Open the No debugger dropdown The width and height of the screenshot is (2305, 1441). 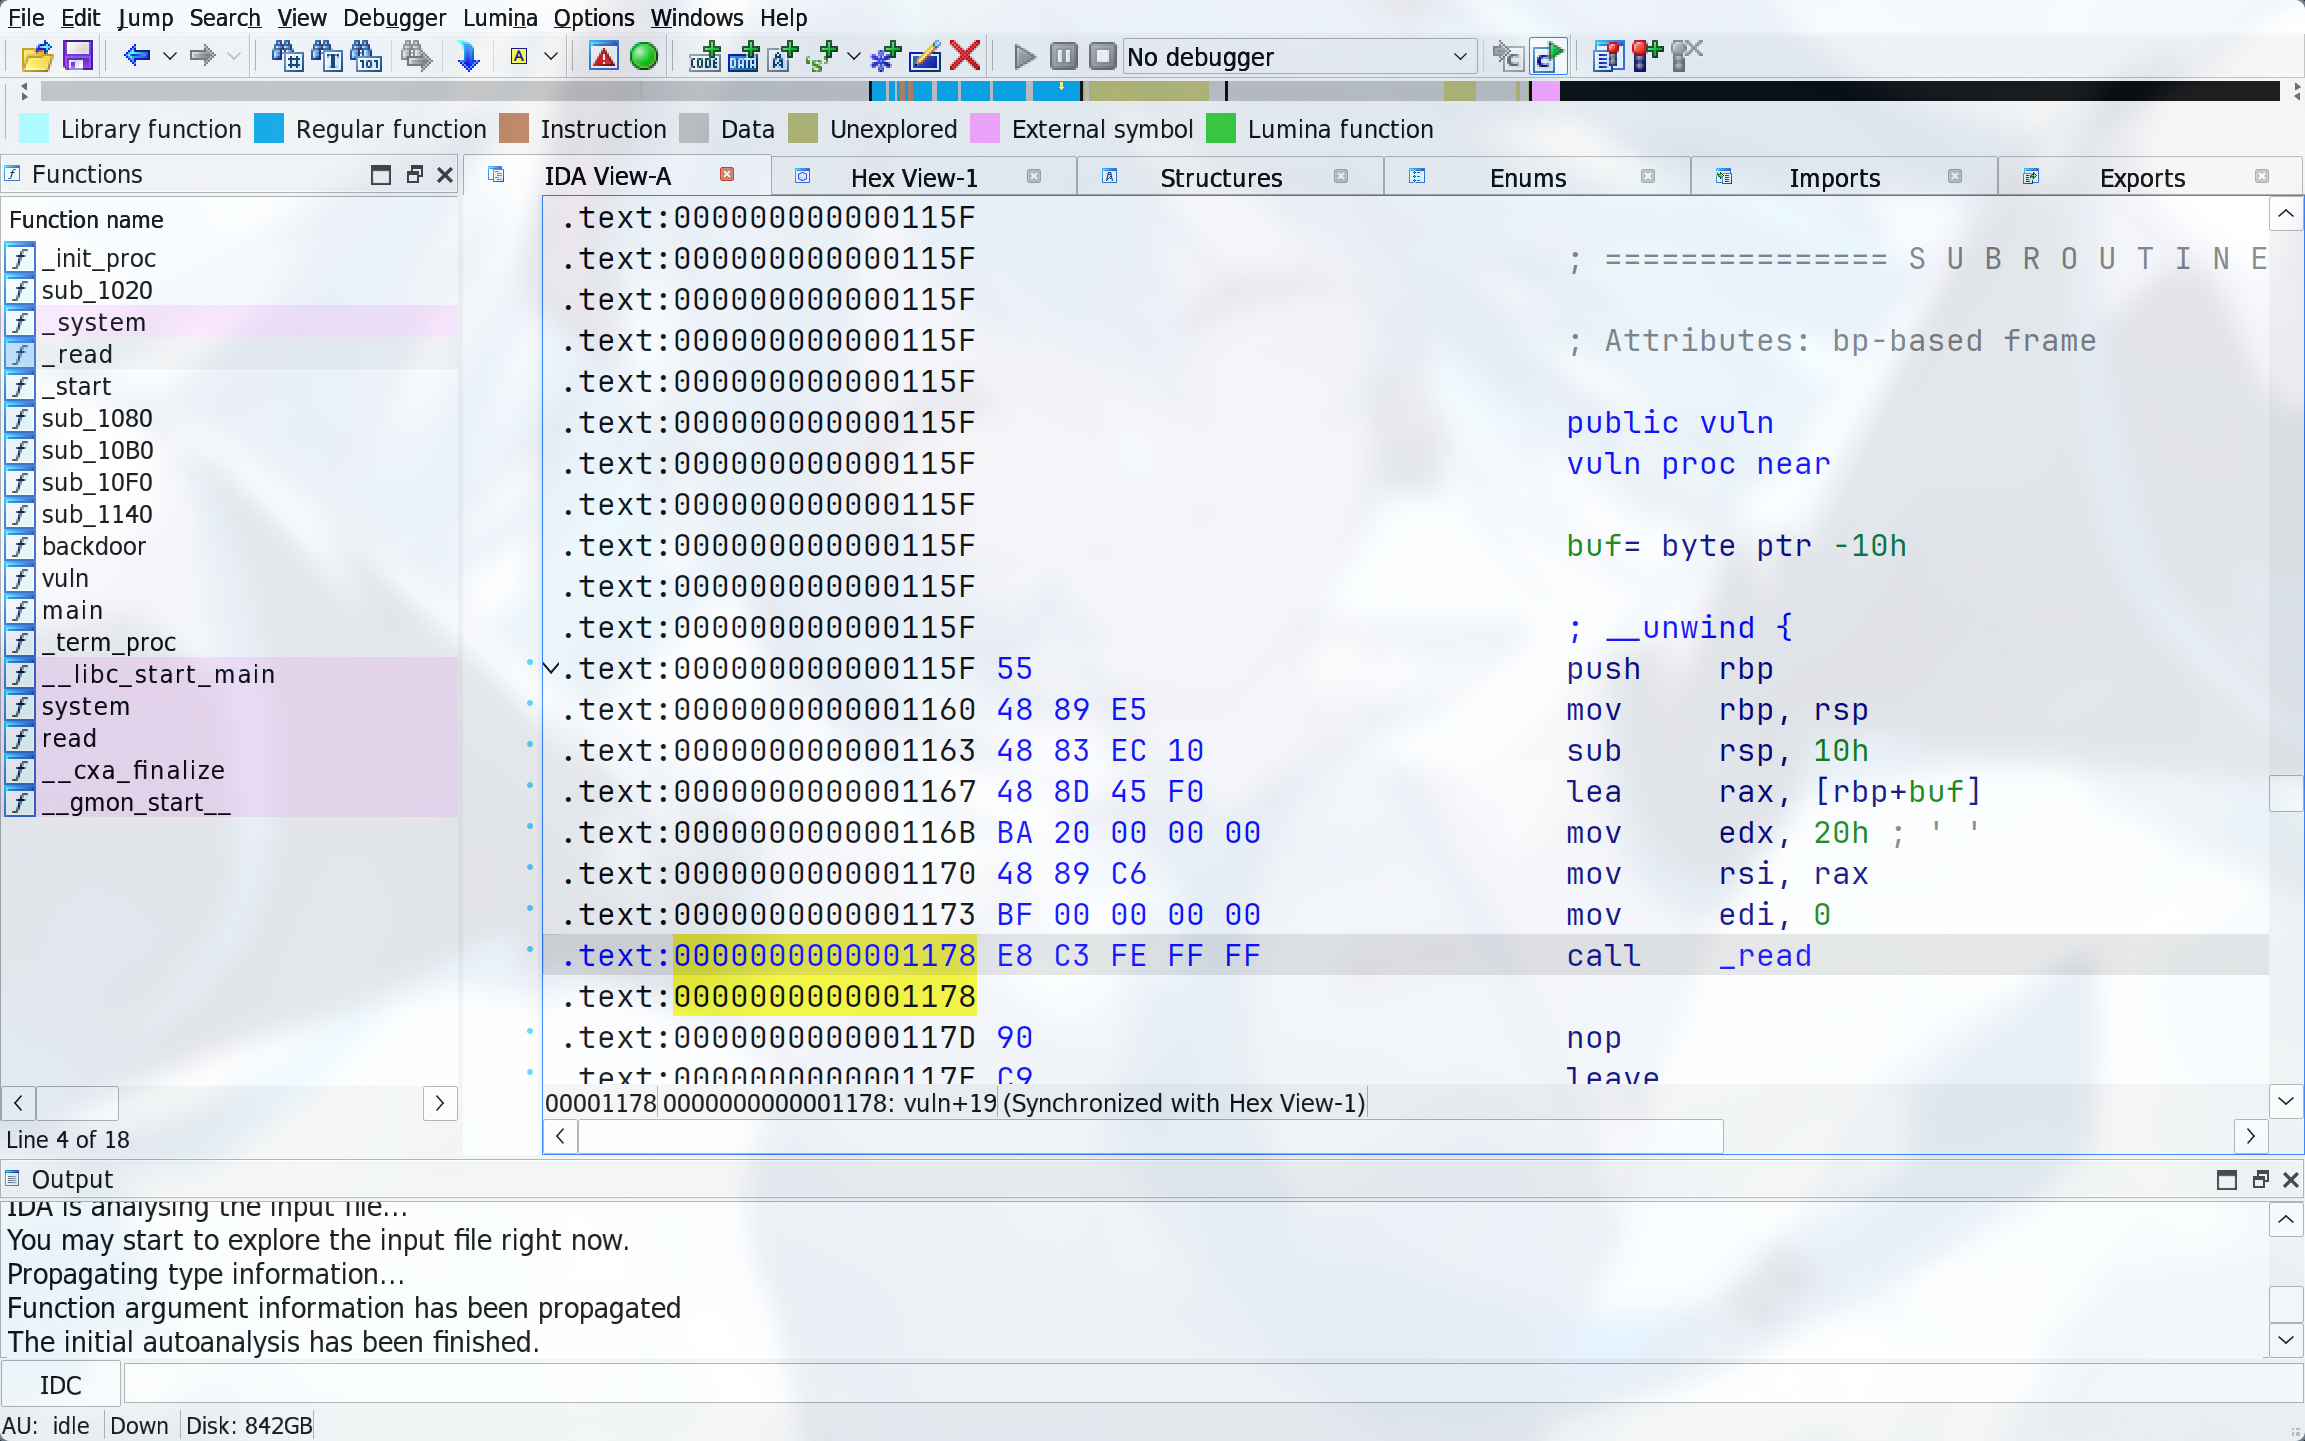(x=1459, y=57)
